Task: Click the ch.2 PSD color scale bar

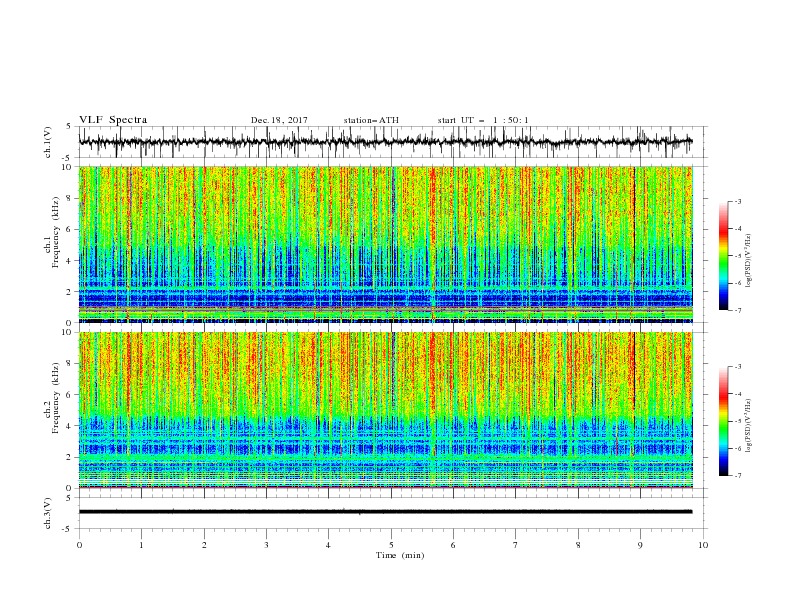Action: point(723,421)
